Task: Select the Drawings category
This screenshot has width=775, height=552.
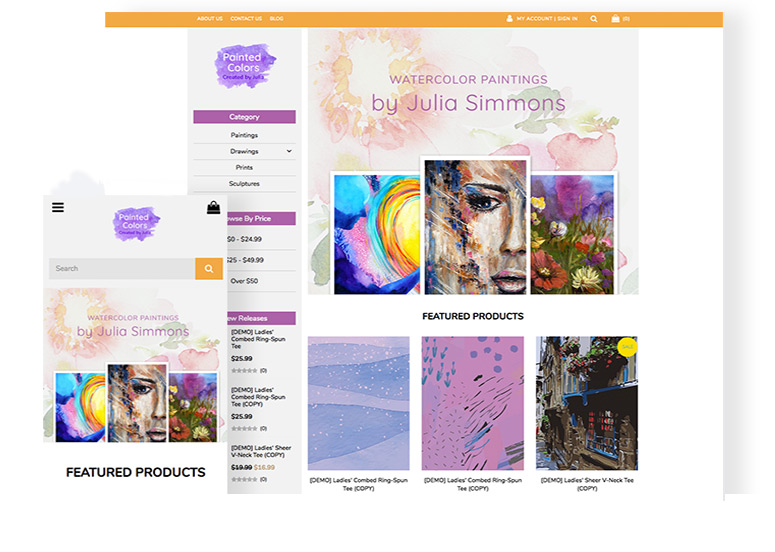Action: (x=244, y=151)
